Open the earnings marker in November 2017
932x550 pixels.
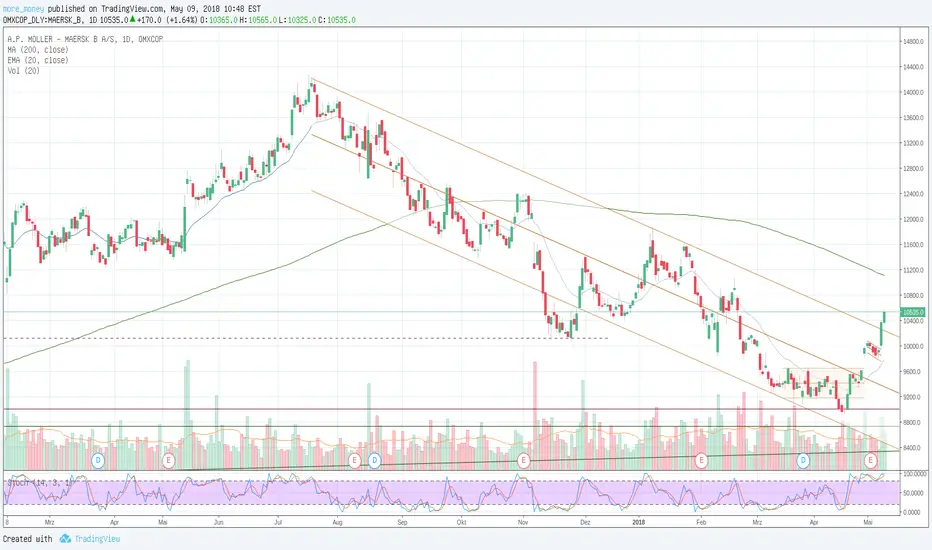(x=523, y=460)
